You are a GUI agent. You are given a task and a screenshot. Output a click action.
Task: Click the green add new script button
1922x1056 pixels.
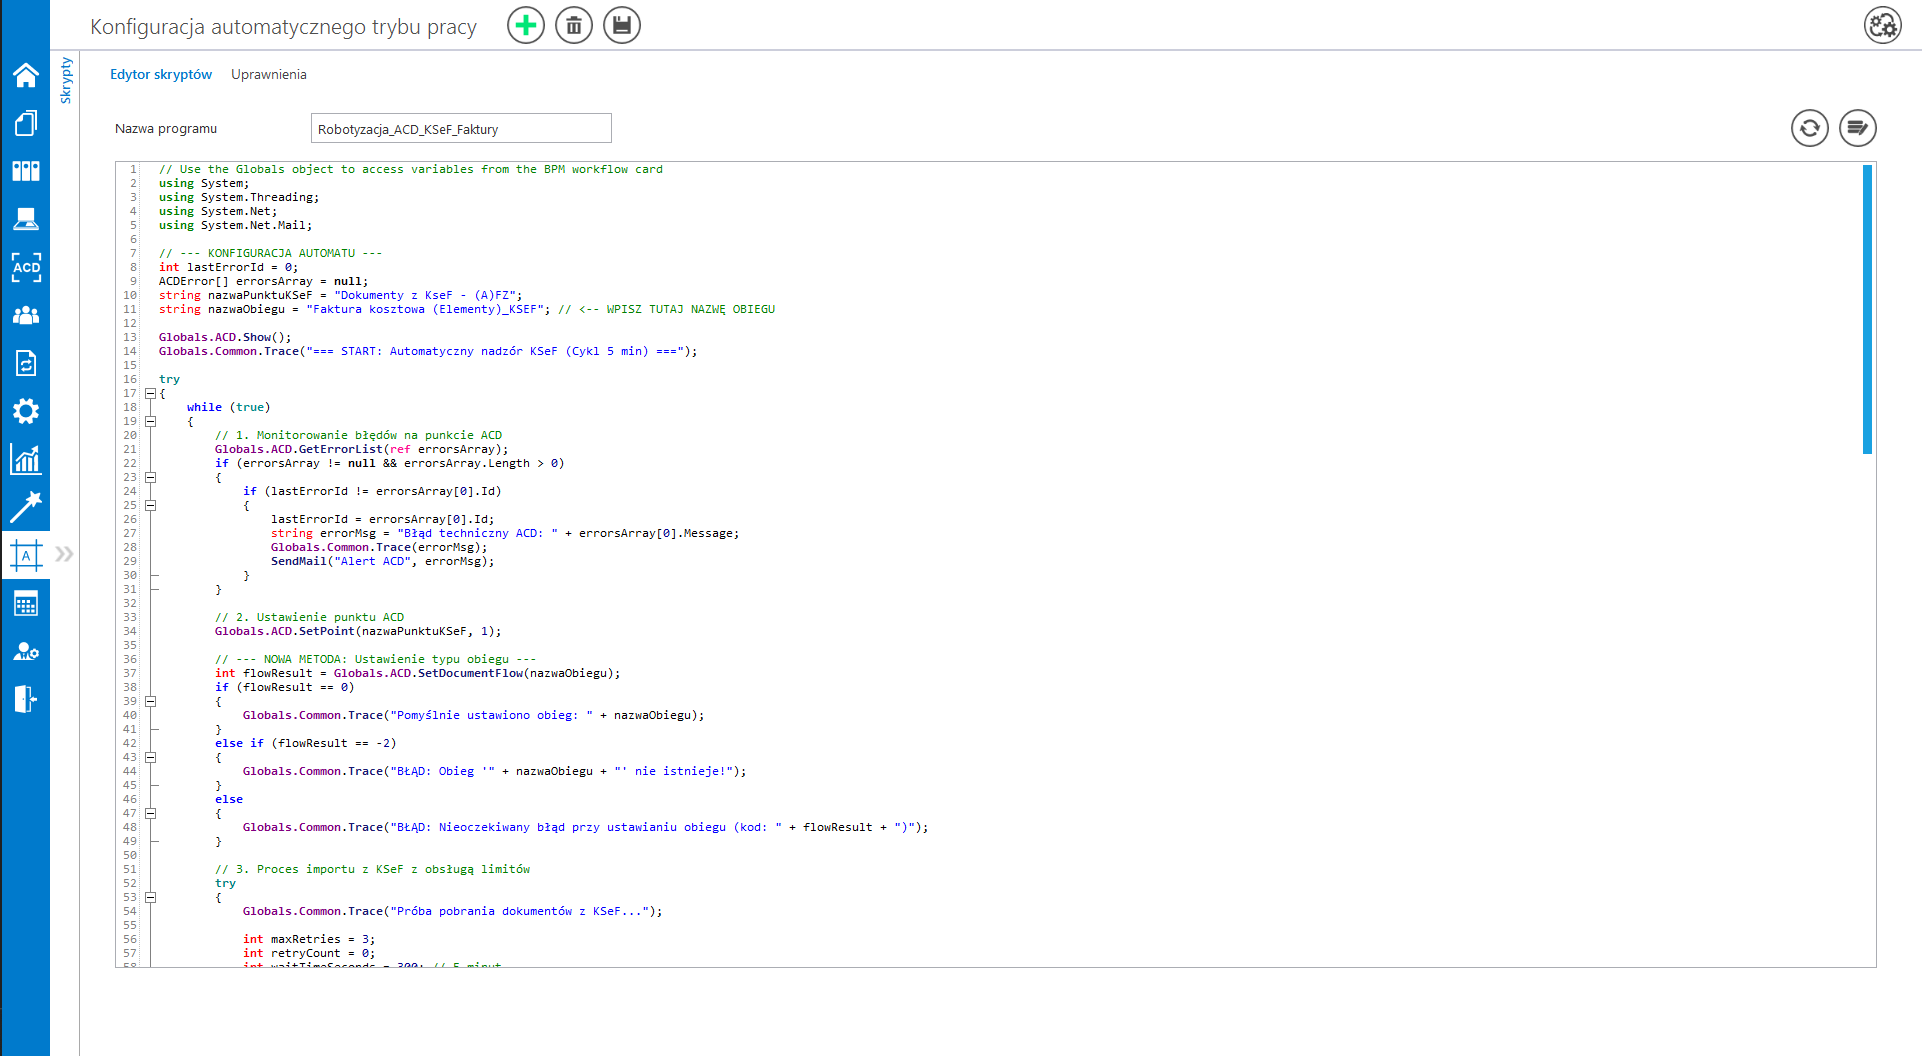coord(526,25)
